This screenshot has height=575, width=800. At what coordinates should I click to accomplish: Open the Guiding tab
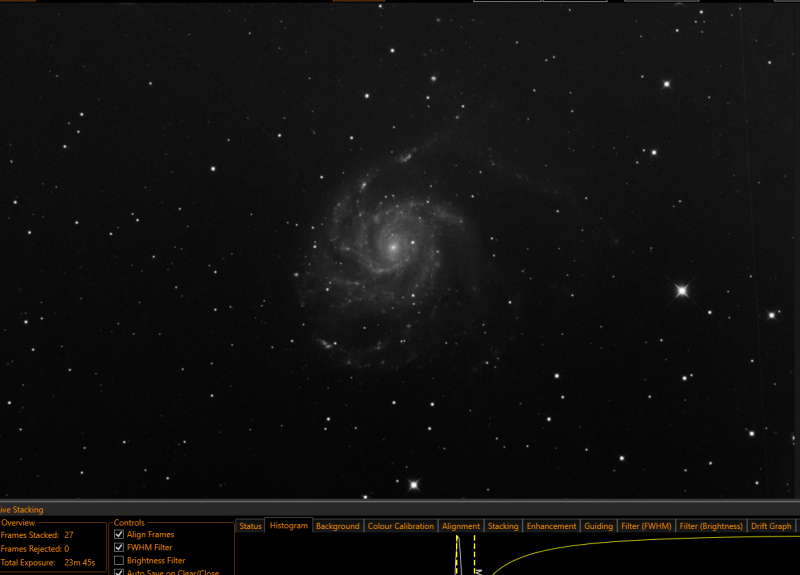[x=598, y=526]
